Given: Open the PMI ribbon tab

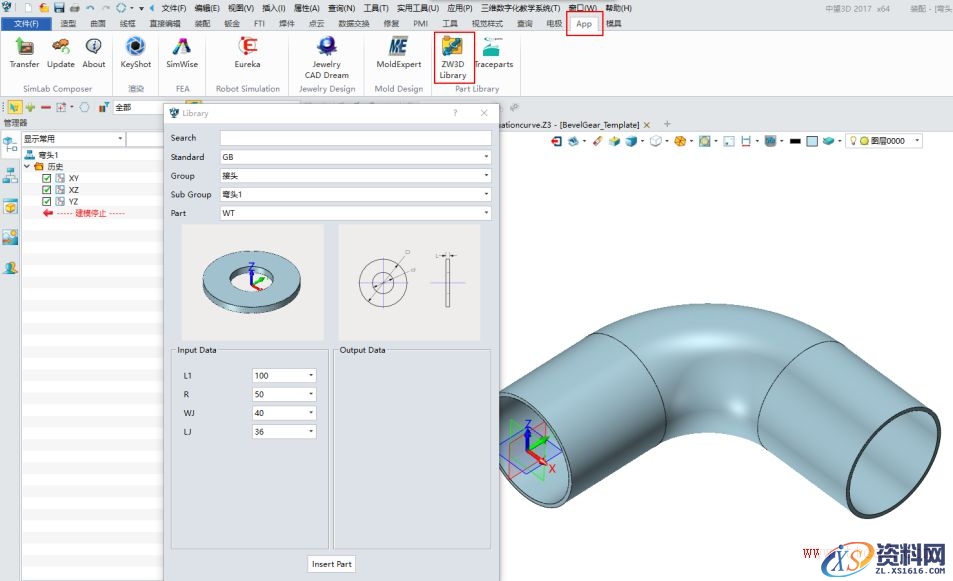Looking at the screenshot, I should point(420,24).
